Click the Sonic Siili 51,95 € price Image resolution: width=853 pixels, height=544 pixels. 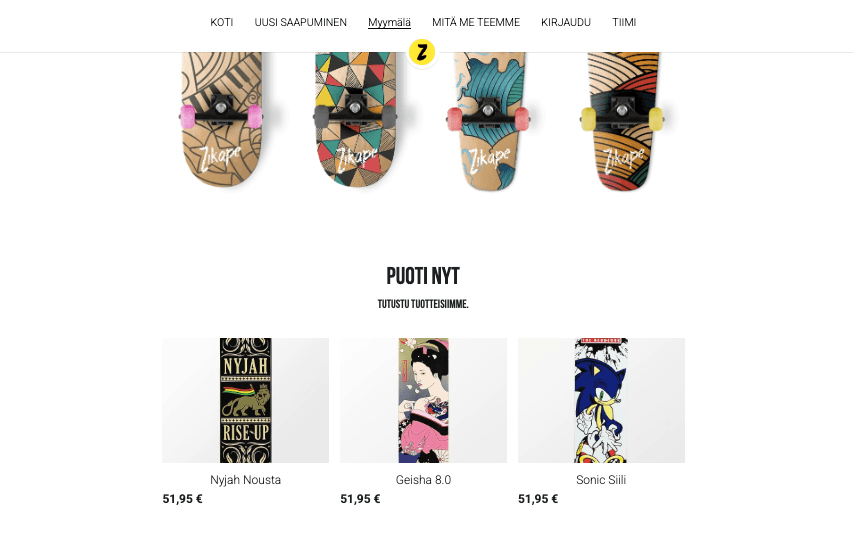coord(538,499)
